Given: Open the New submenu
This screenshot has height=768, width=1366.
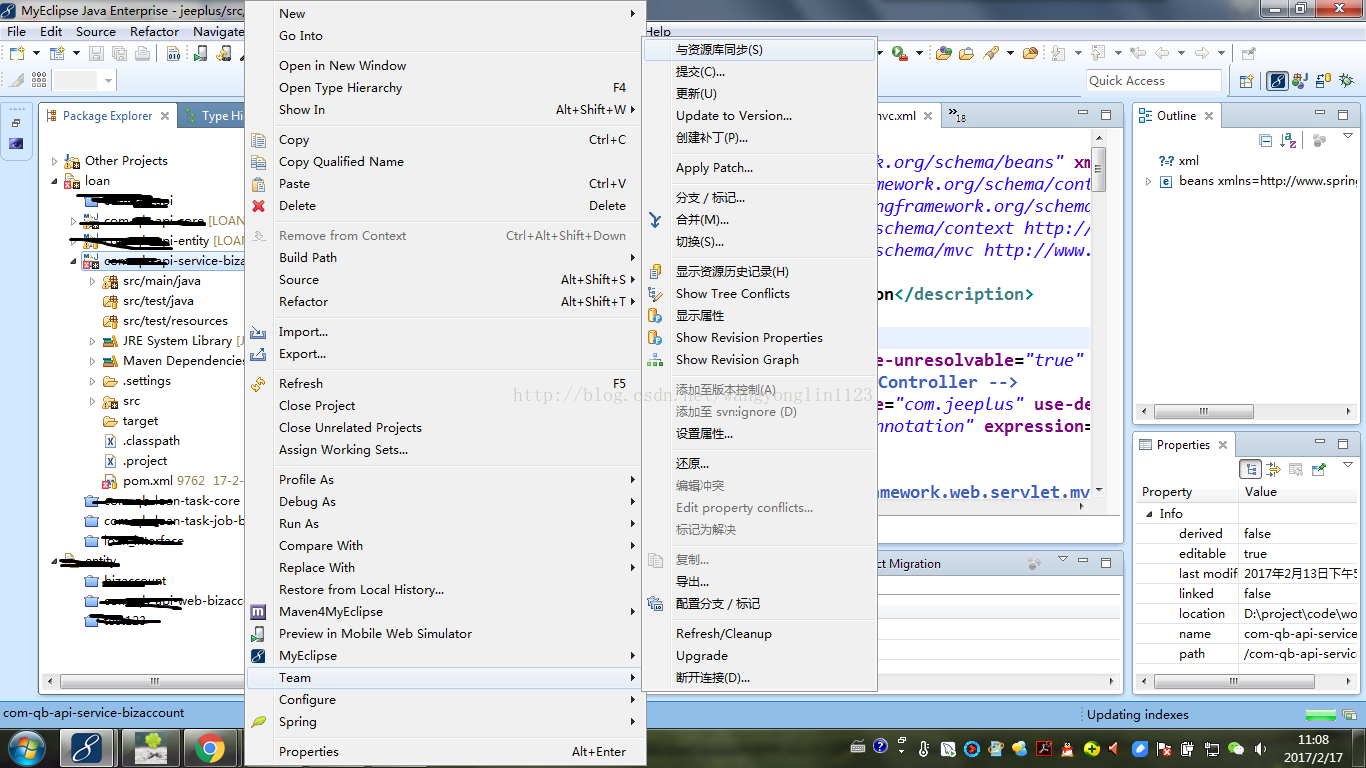Looking at the screenshot, I should (443, 14).
